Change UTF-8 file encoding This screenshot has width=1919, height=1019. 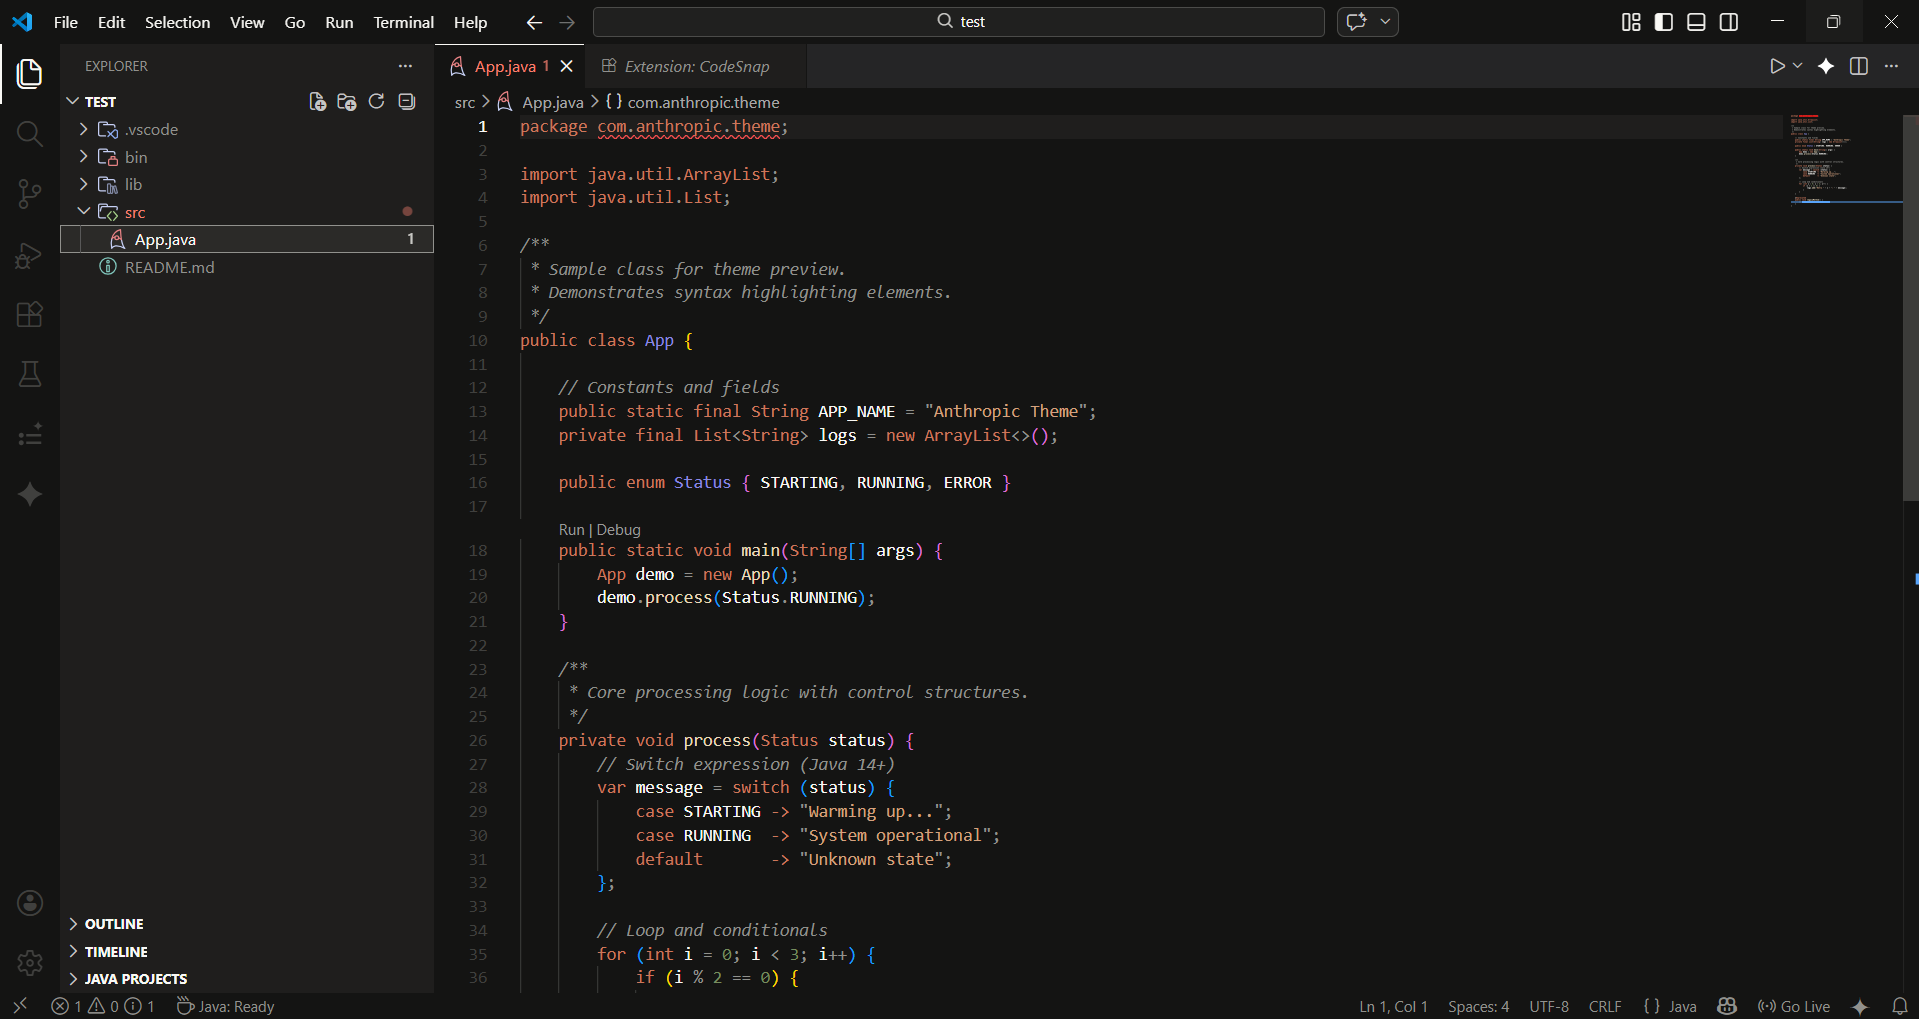[x=1549, y=1007]
